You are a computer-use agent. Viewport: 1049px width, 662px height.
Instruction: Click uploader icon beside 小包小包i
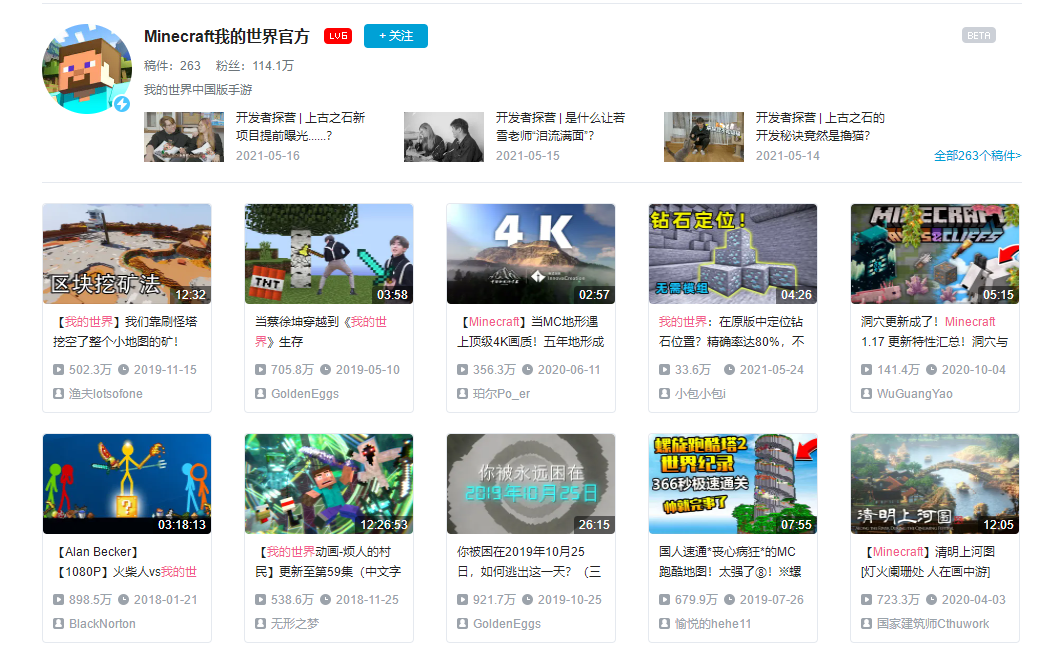point(665,394)
